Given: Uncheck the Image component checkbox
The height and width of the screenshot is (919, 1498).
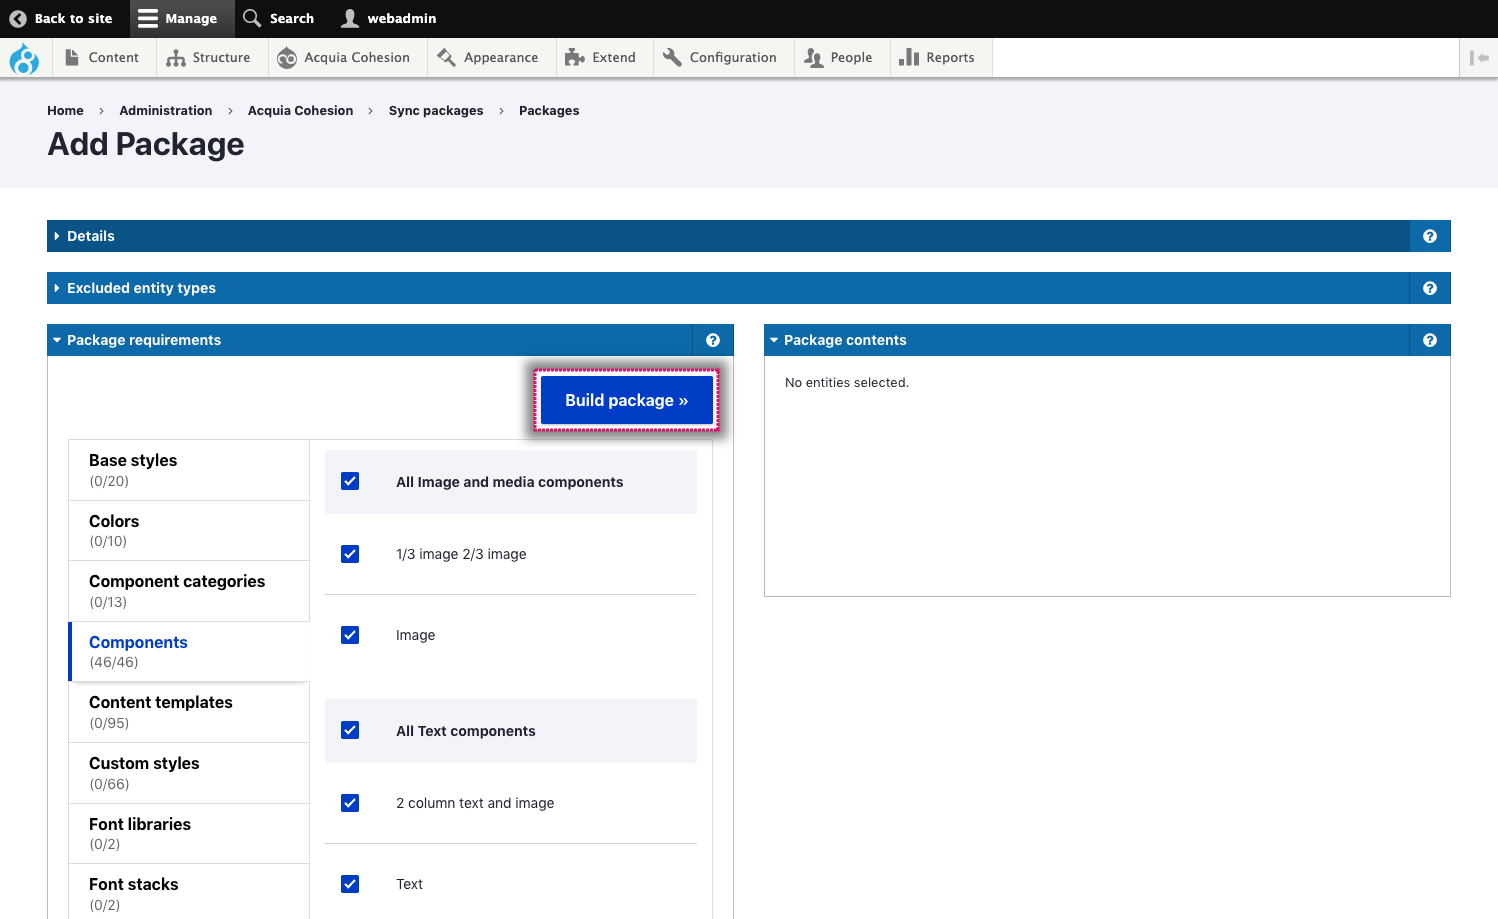Looking at the screenshot, I should tap(350, 635).
